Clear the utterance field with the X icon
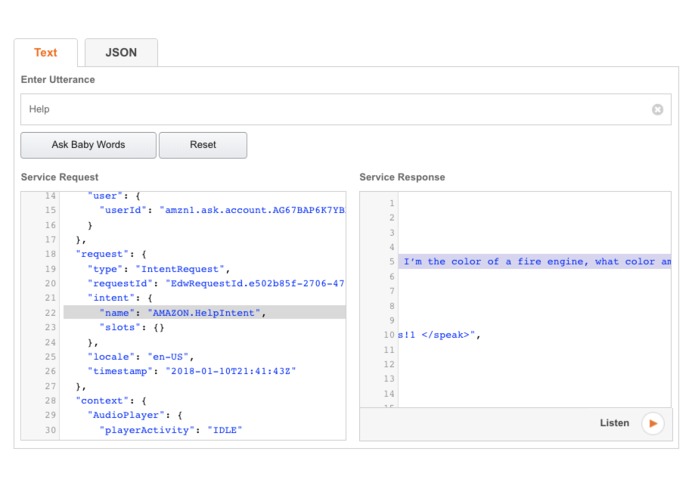The width and height of the screenshot is (695, 494). pos(657,109)
